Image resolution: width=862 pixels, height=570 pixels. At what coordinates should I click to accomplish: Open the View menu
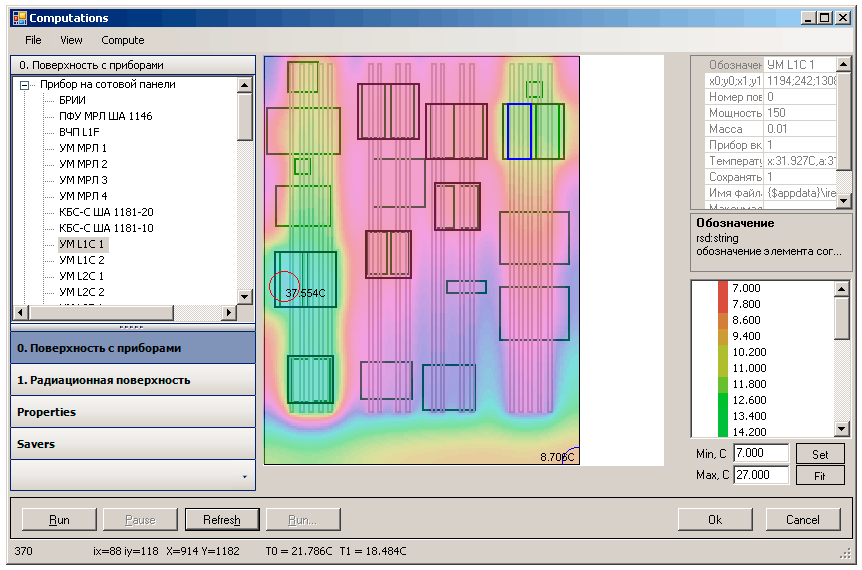71,40
